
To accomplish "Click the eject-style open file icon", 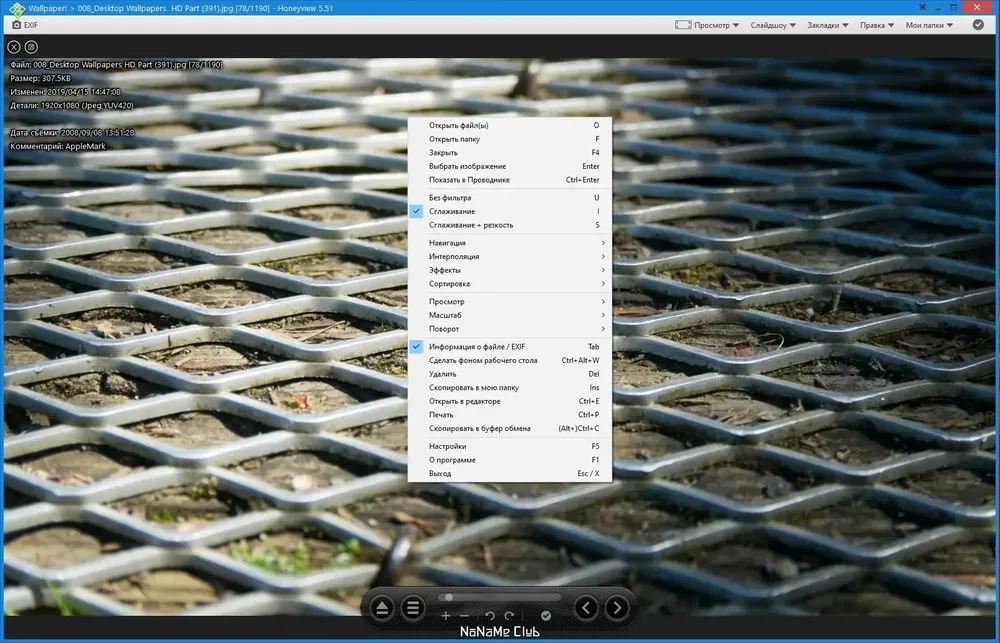I will coord(382,608).
